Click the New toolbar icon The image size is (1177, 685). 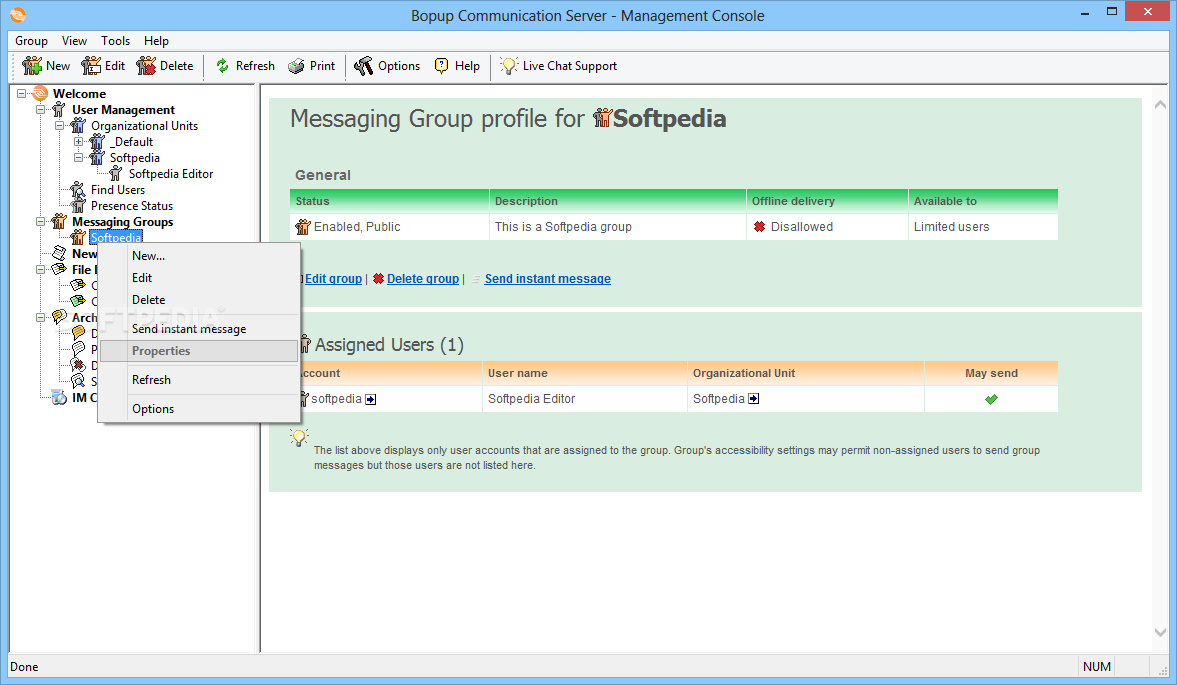point(32,66)
